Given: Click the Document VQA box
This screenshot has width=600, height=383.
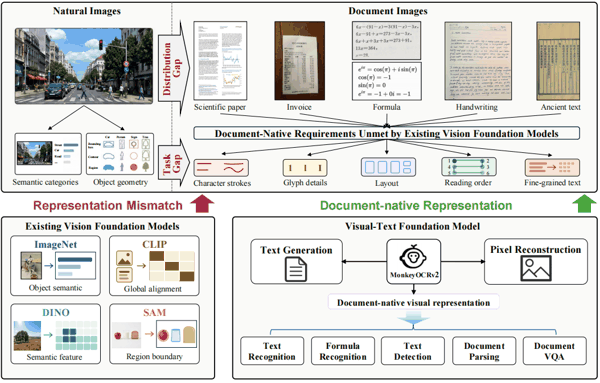Looking at the screenshot, I should point(554,351).
